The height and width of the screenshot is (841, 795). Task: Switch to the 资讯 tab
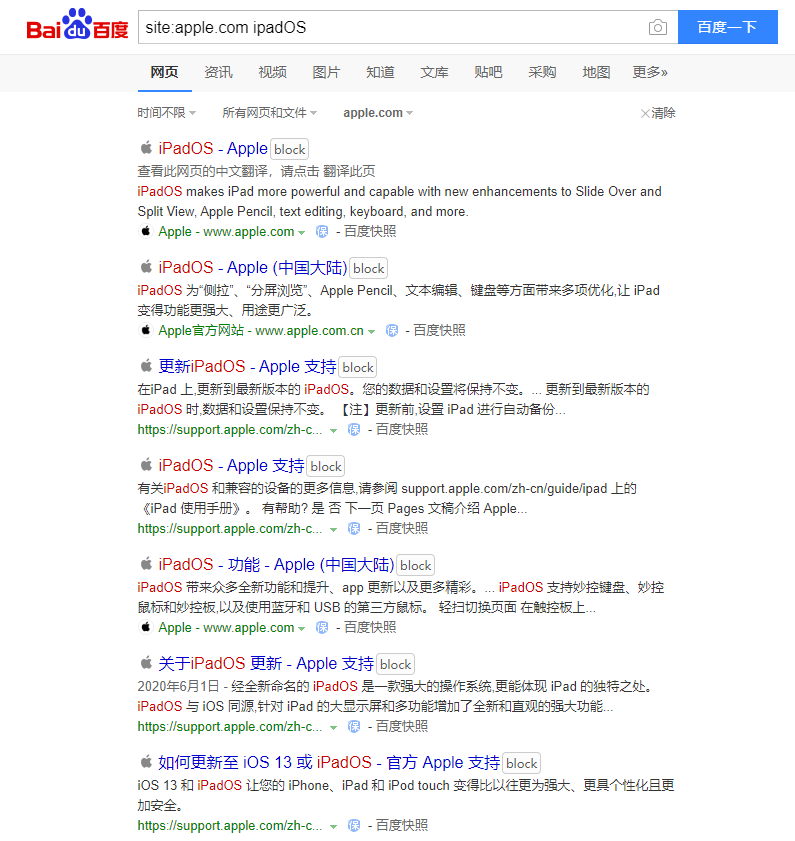218,72
